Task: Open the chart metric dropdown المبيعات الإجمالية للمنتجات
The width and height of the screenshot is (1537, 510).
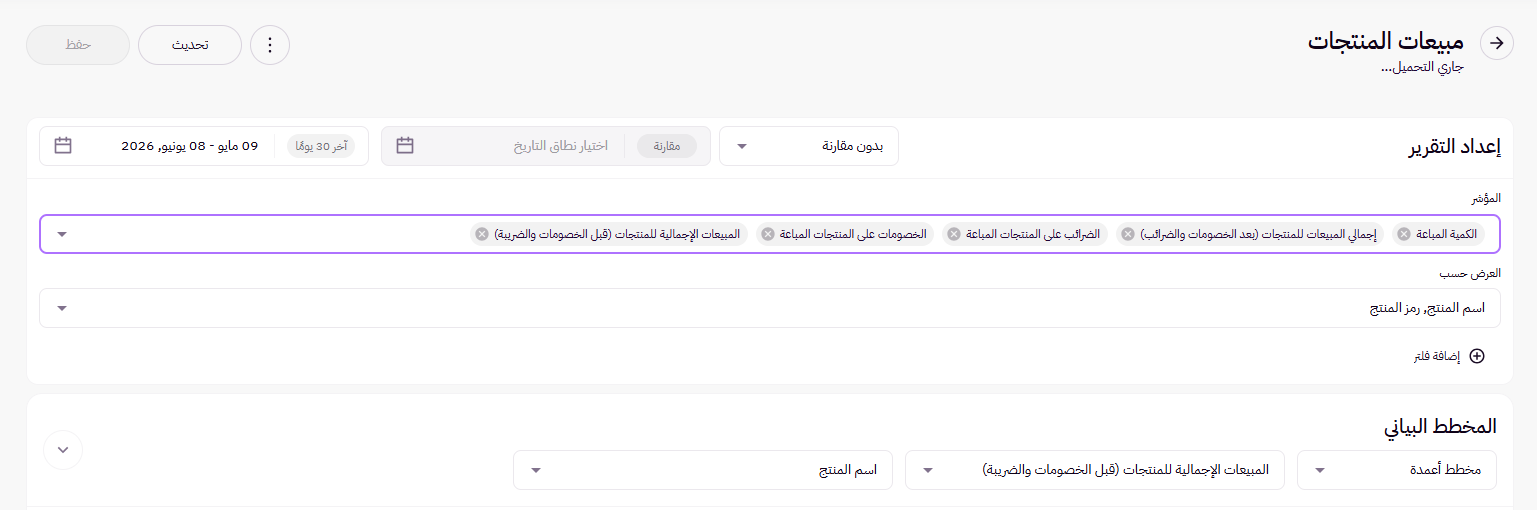Action: tap(1095, 470)
